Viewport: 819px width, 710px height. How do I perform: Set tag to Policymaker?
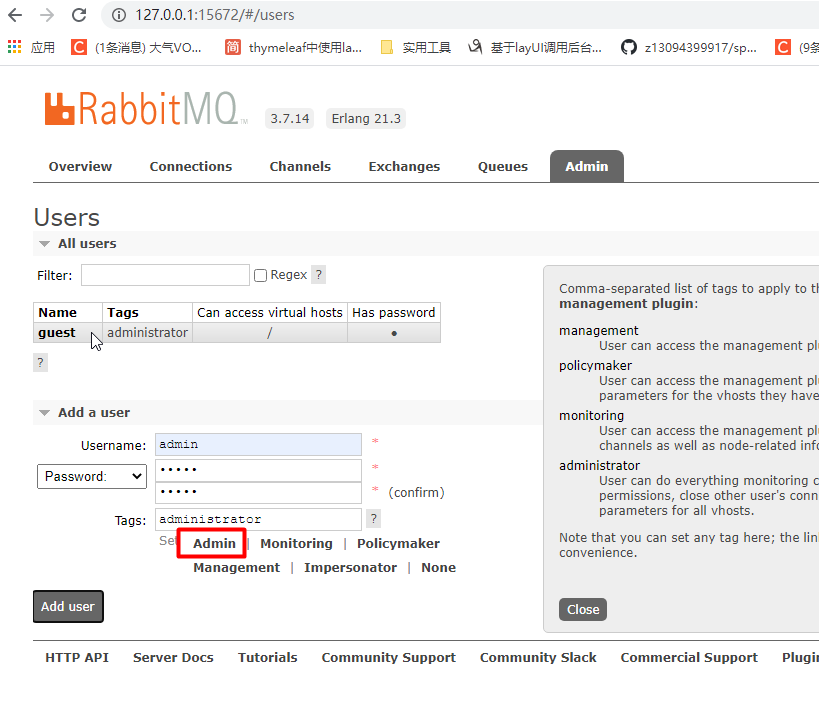coord(398,543)
